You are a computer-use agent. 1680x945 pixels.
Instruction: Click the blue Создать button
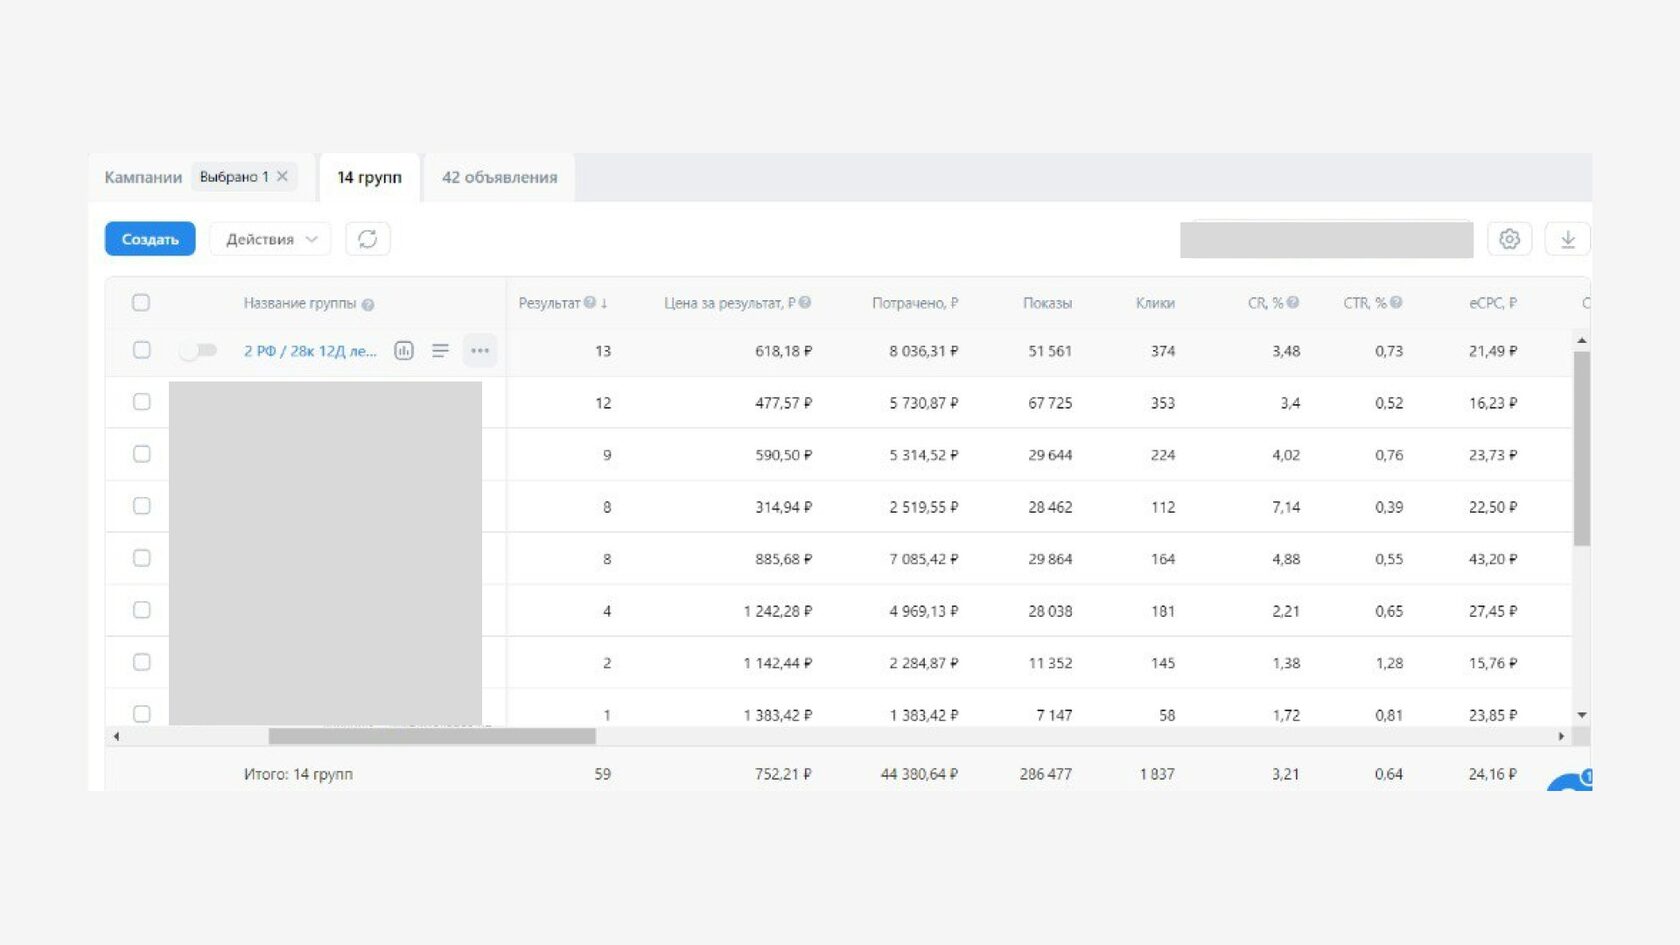point(150,239)
